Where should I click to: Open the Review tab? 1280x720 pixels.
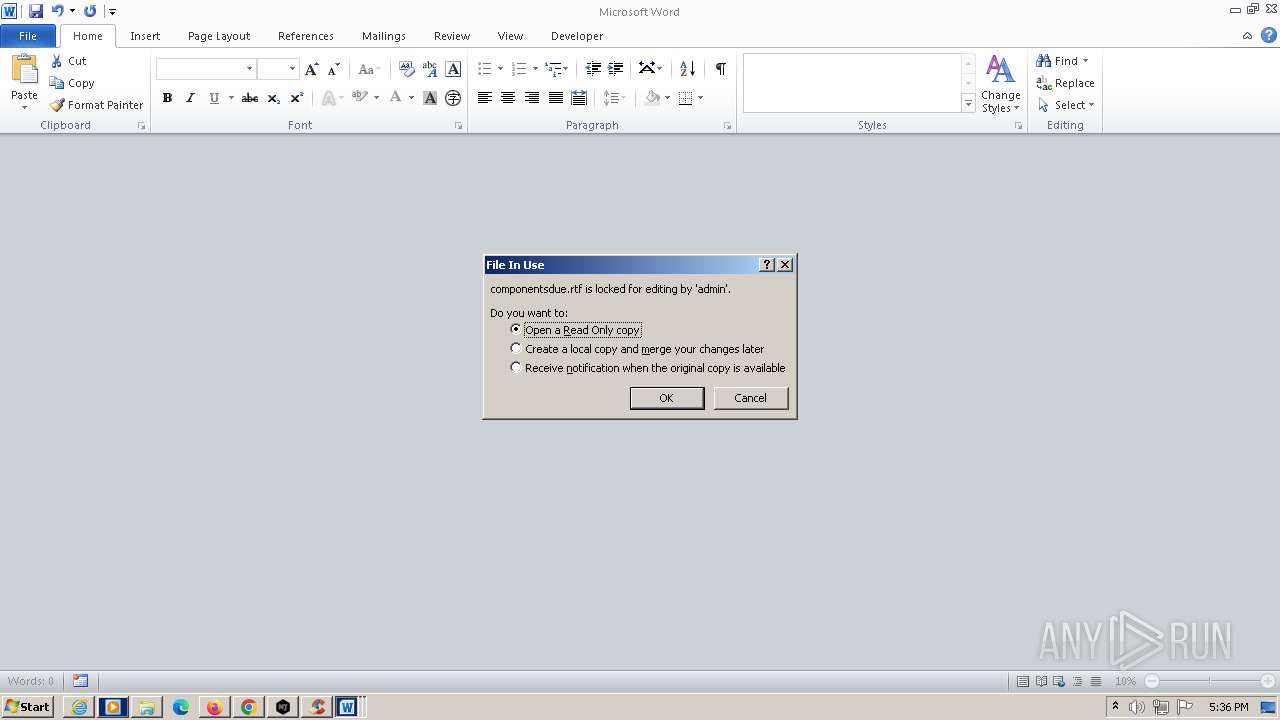[452, 36]
